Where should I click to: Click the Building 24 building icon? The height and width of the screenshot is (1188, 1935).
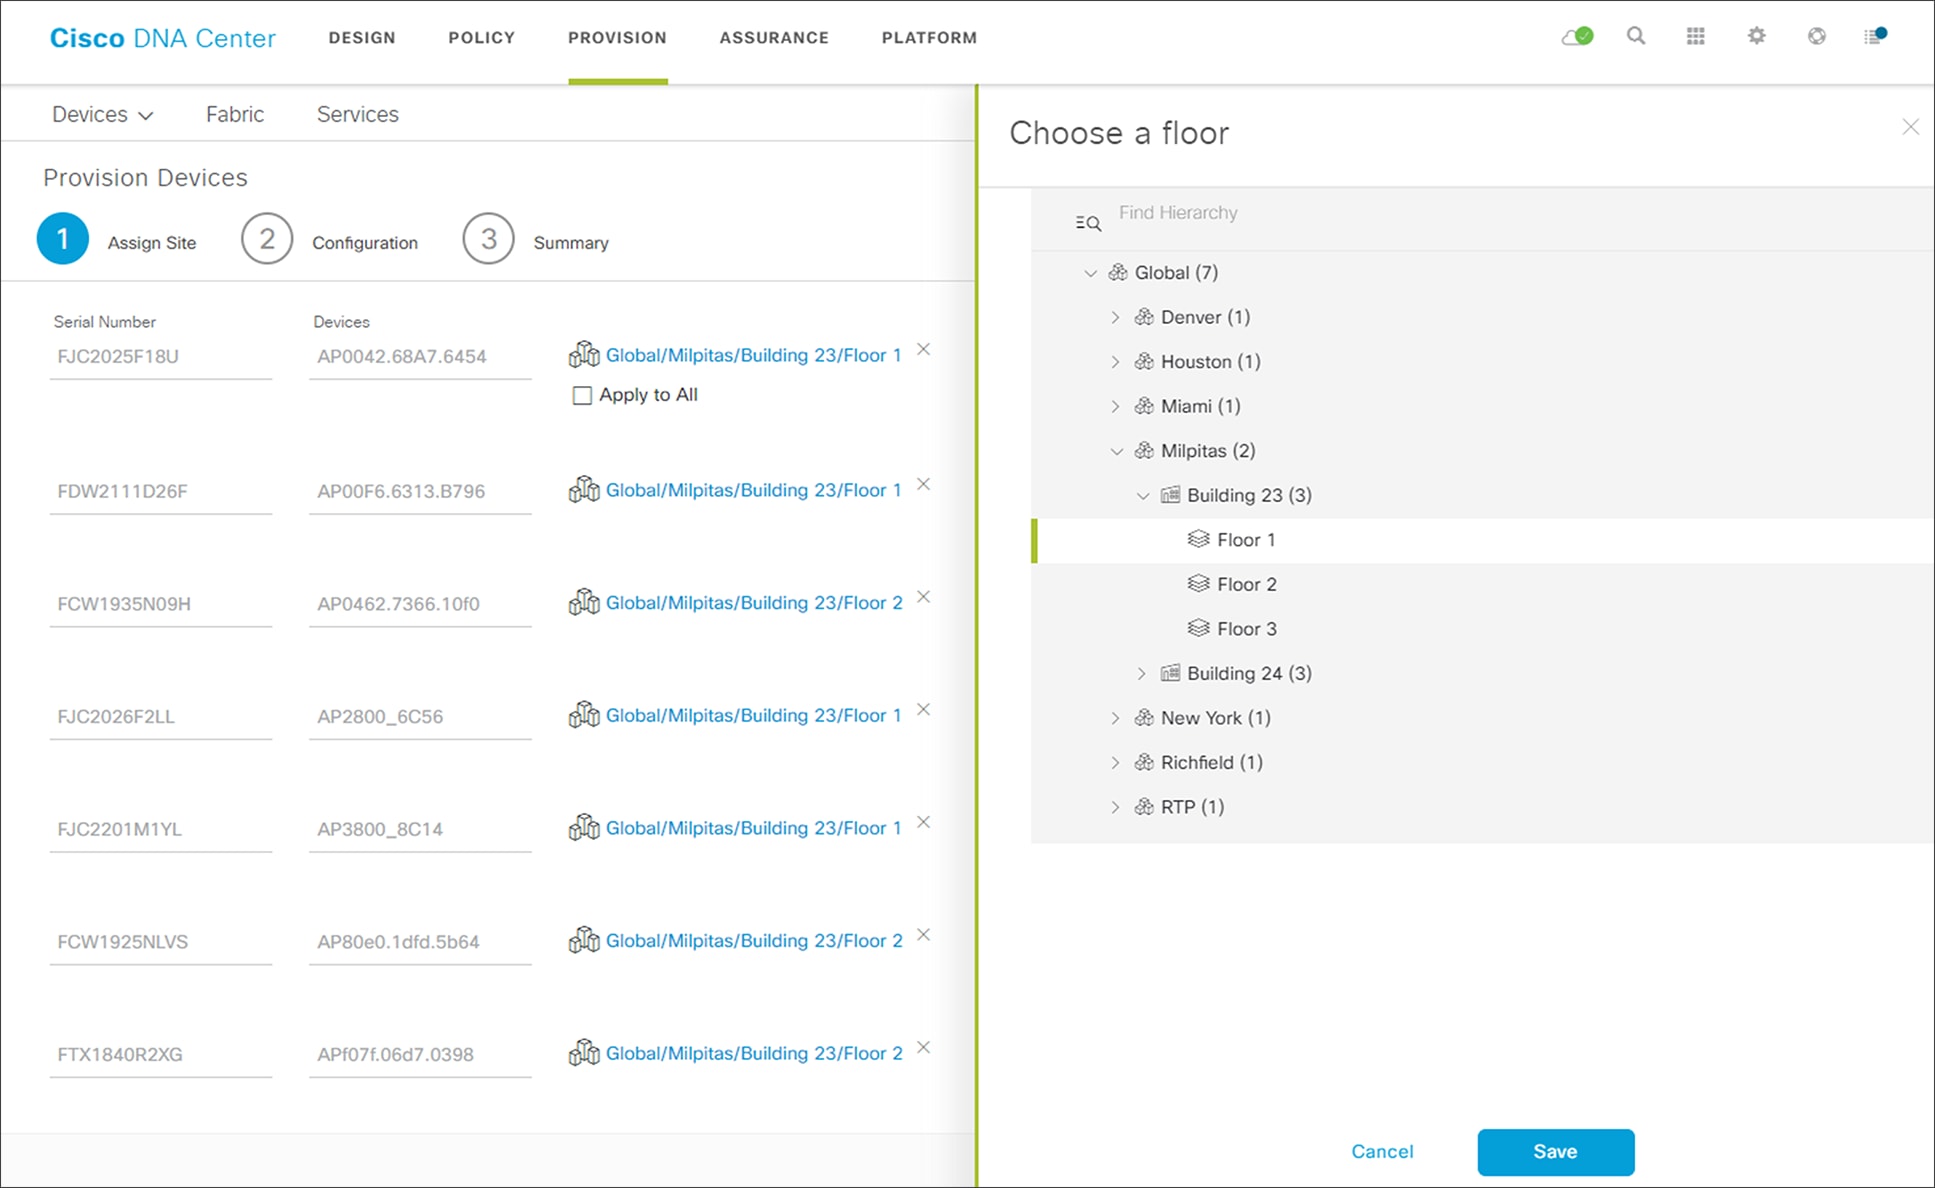coord(1170,673)
